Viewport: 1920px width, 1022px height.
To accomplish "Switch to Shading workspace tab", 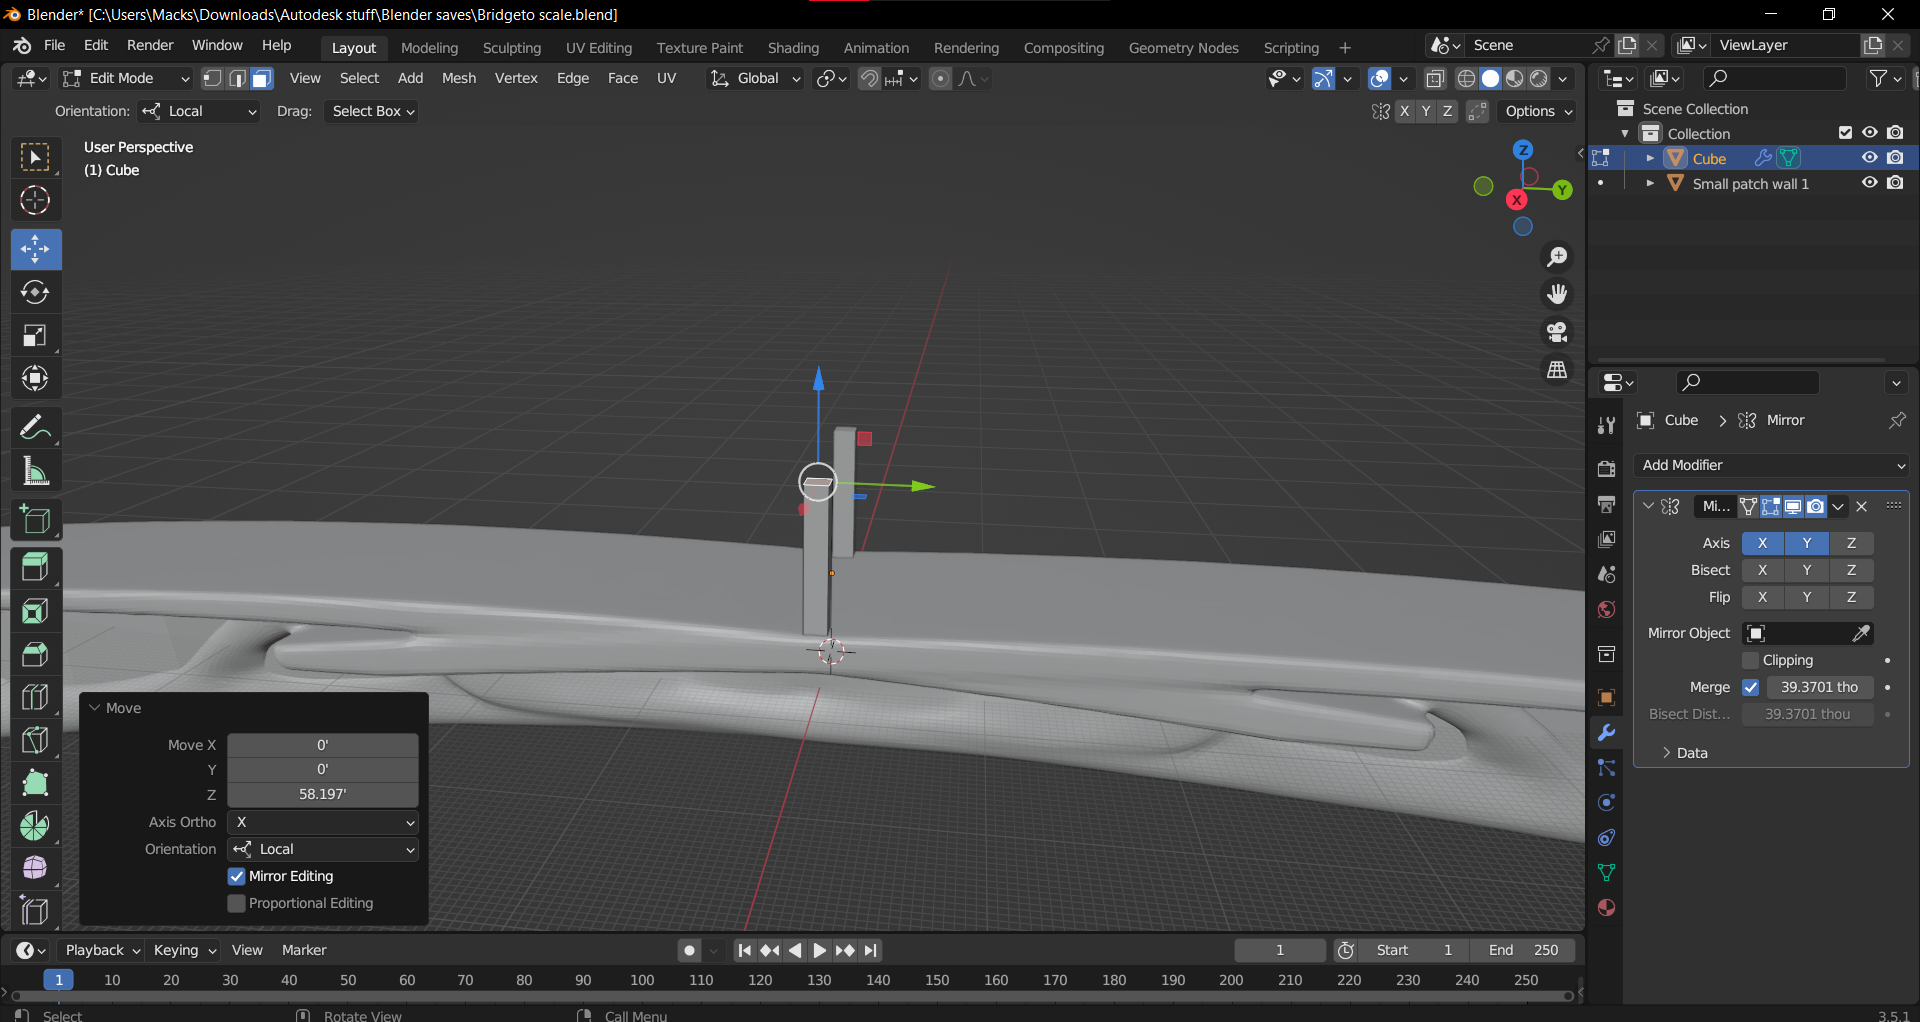I will [x=793, y=48].
